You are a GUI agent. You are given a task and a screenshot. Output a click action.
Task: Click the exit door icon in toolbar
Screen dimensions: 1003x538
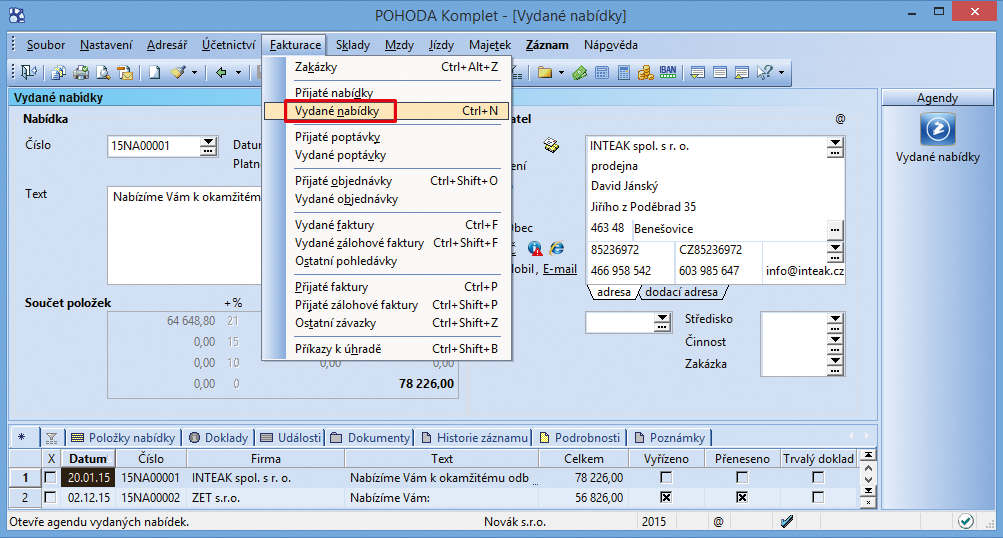click(x=29, y=72)
